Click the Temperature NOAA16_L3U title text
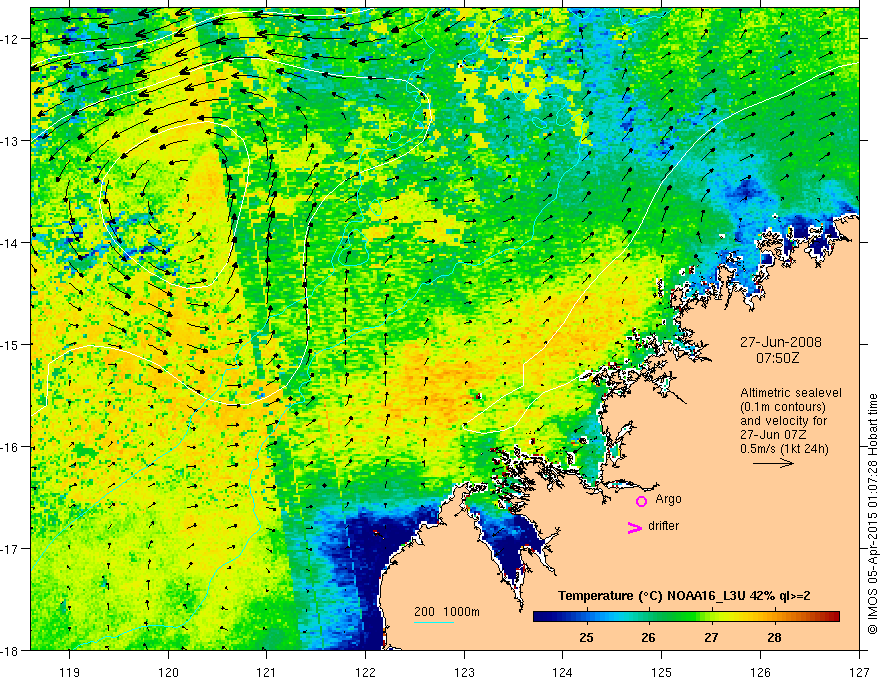Image resolution: width=880 pixels, height=680 pixels. pyautogui.click(x=684, y=596)
